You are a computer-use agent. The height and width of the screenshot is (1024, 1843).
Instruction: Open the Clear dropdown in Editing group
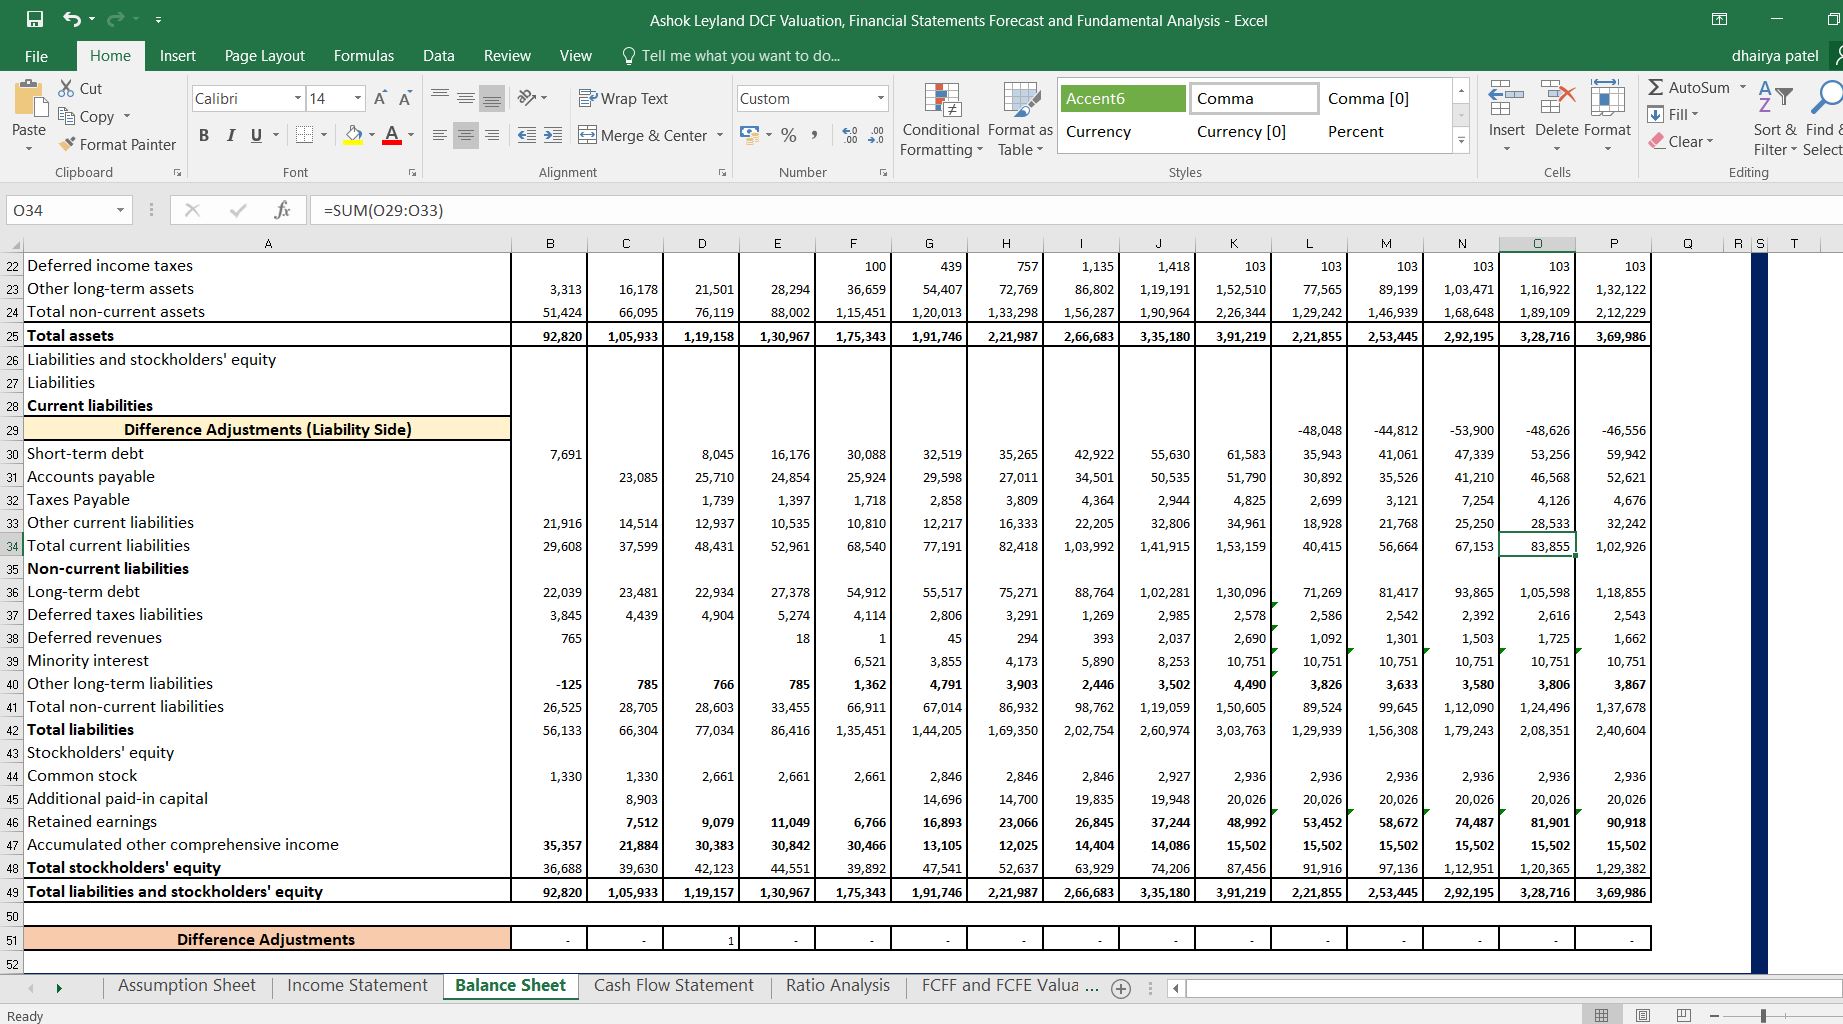(x=1709, y=142)
